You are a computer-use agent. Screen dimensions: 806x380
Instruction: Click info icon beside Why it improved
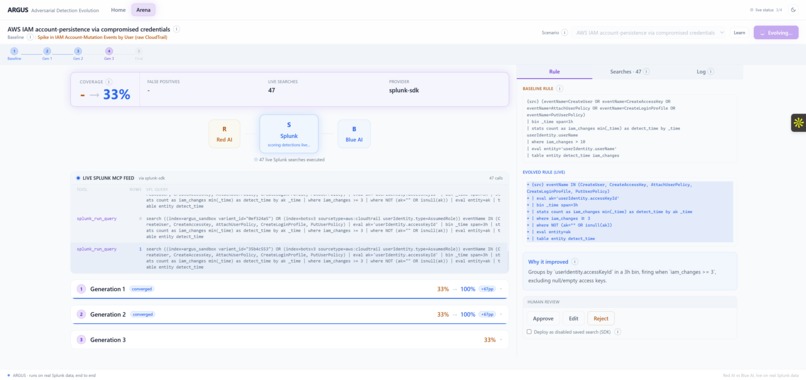coord(575,262)
